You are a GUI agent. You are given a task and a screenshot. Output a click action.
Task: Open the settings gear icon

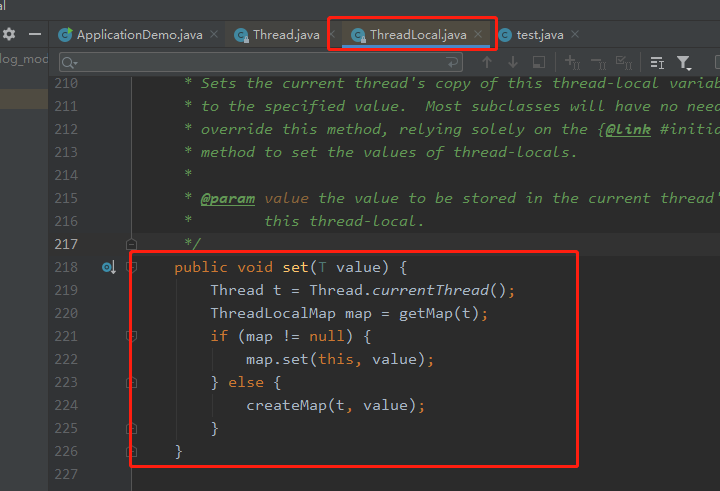(9, 34)
